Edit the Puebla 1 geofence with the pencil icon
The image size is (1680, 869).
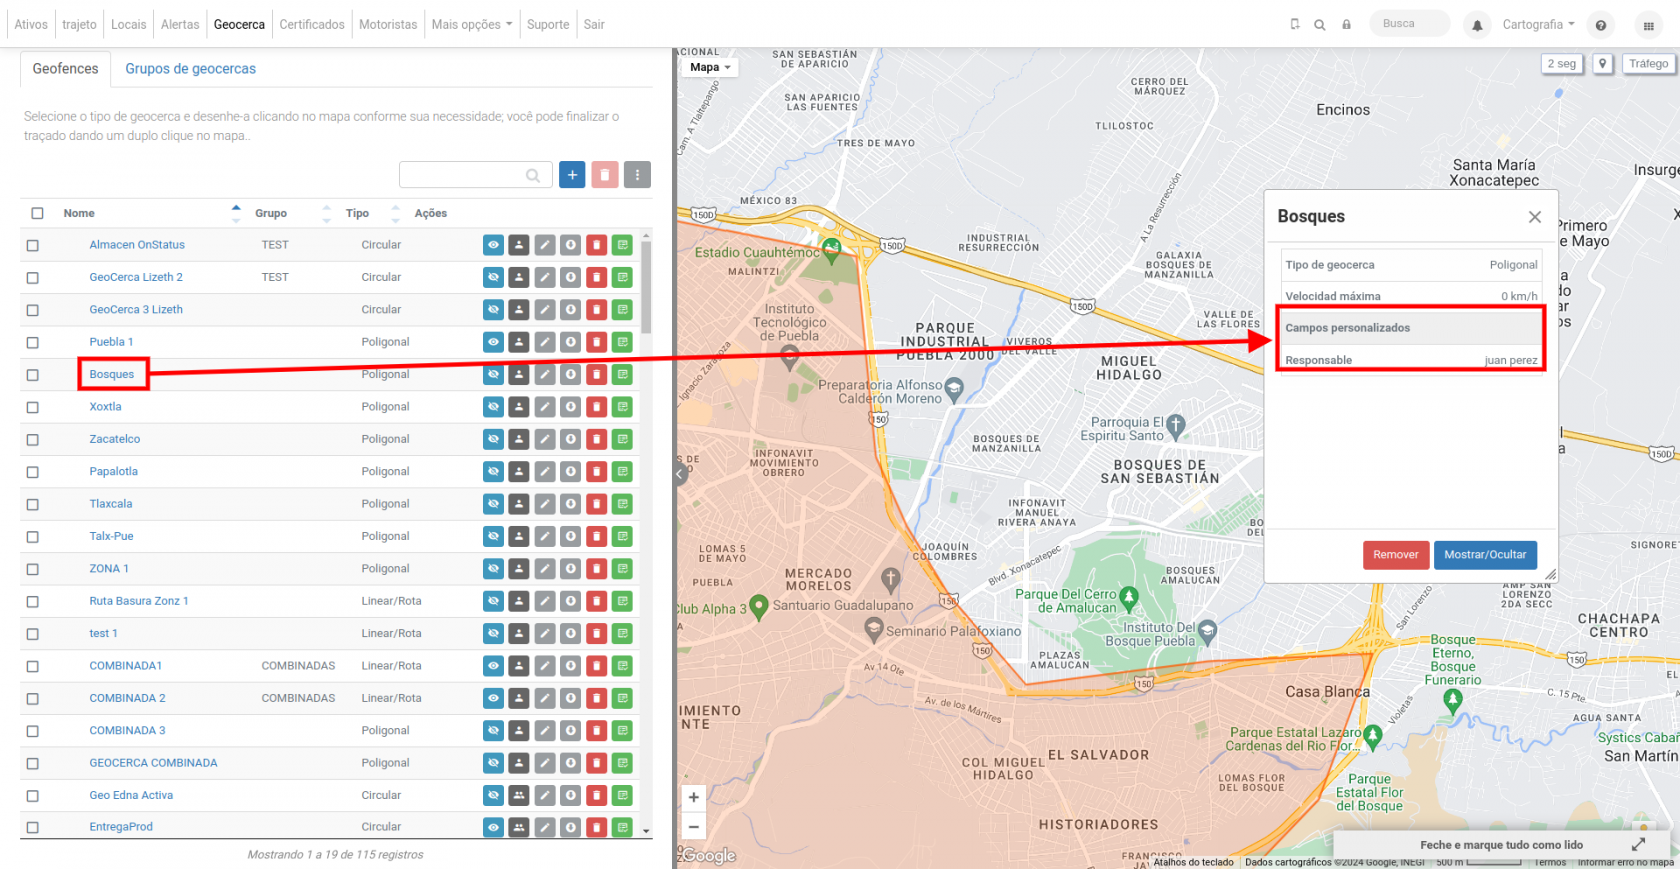[545, 342]
